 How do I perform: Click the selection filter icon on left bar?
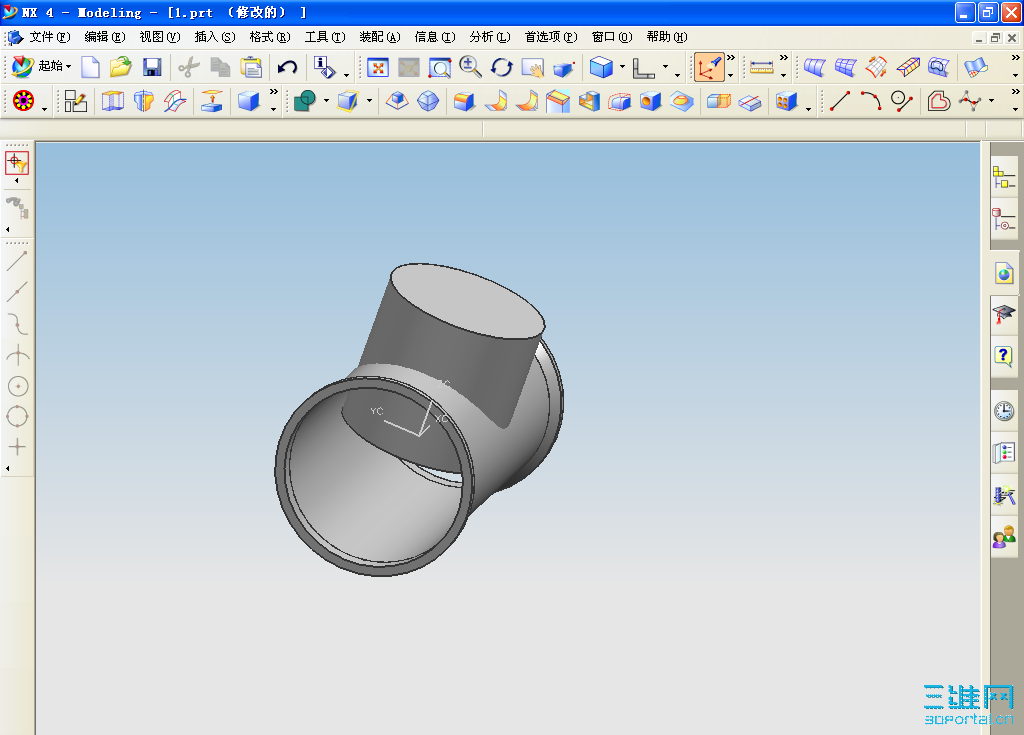click(x=17, y=163)
